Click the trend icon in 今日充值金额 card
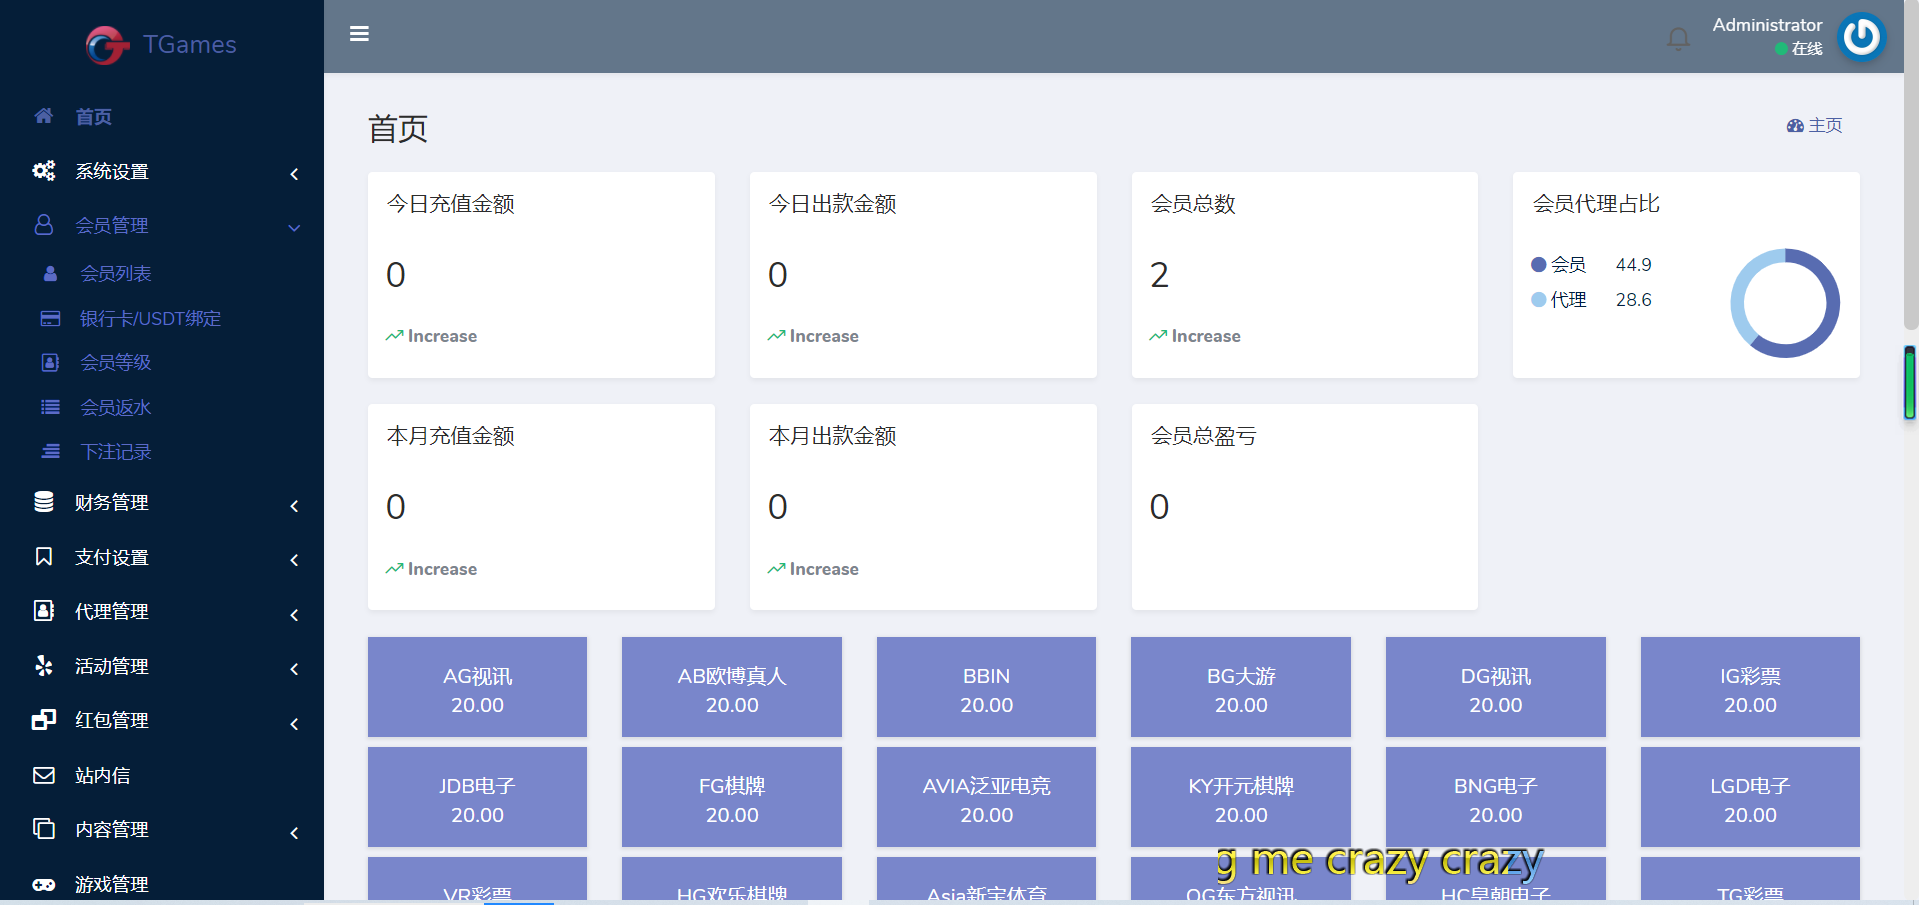This screenshot has width=1919, height=905. point(395,336)
